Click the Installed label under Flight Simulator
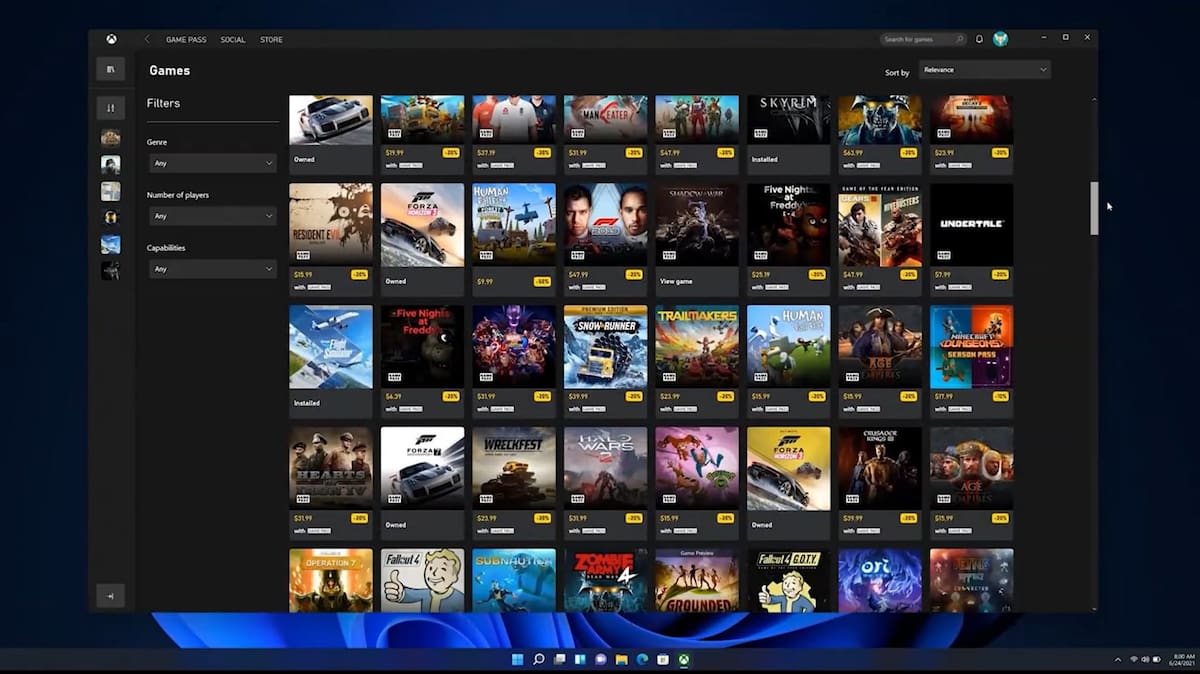The height and width of the screenshot is (674, 1200). (307, 403)
